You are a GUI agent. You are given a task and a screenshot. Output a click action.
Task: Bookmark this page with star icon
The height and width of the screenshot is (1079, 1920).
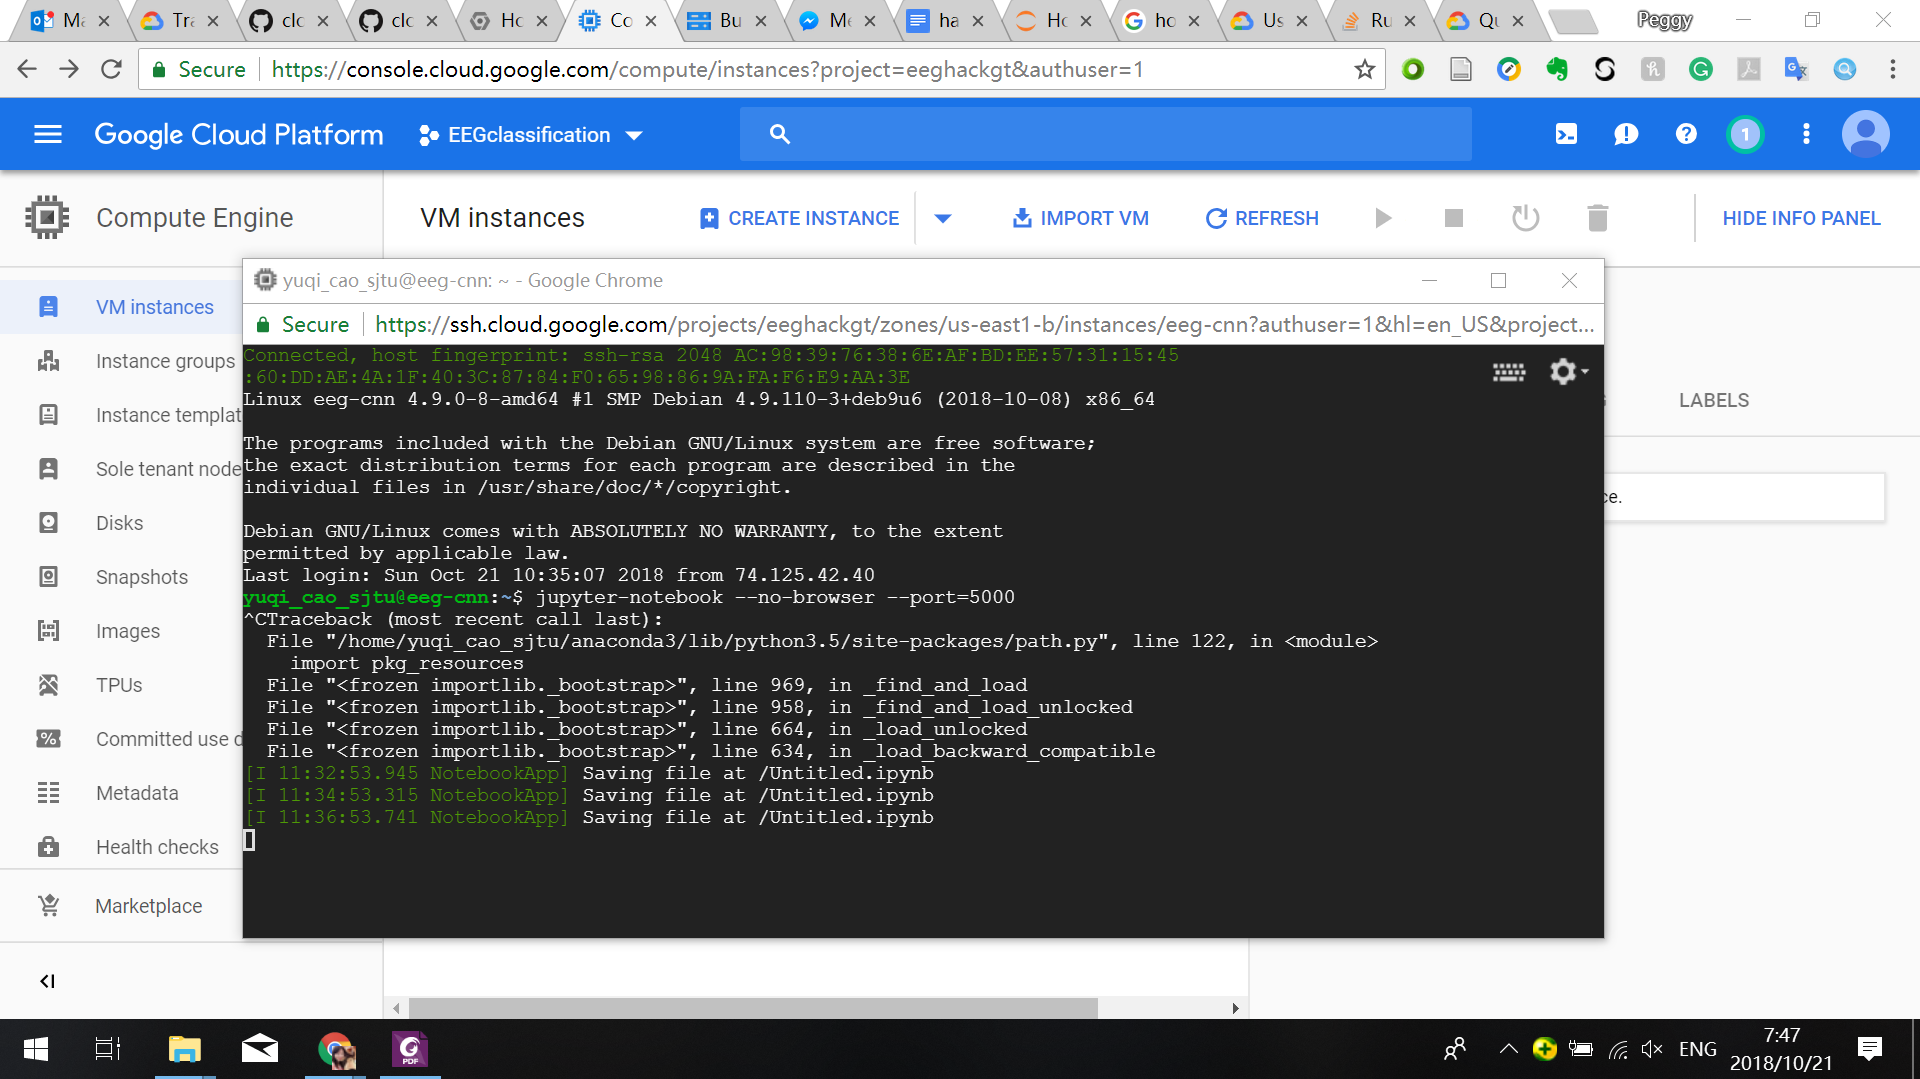pos(1364,70)
